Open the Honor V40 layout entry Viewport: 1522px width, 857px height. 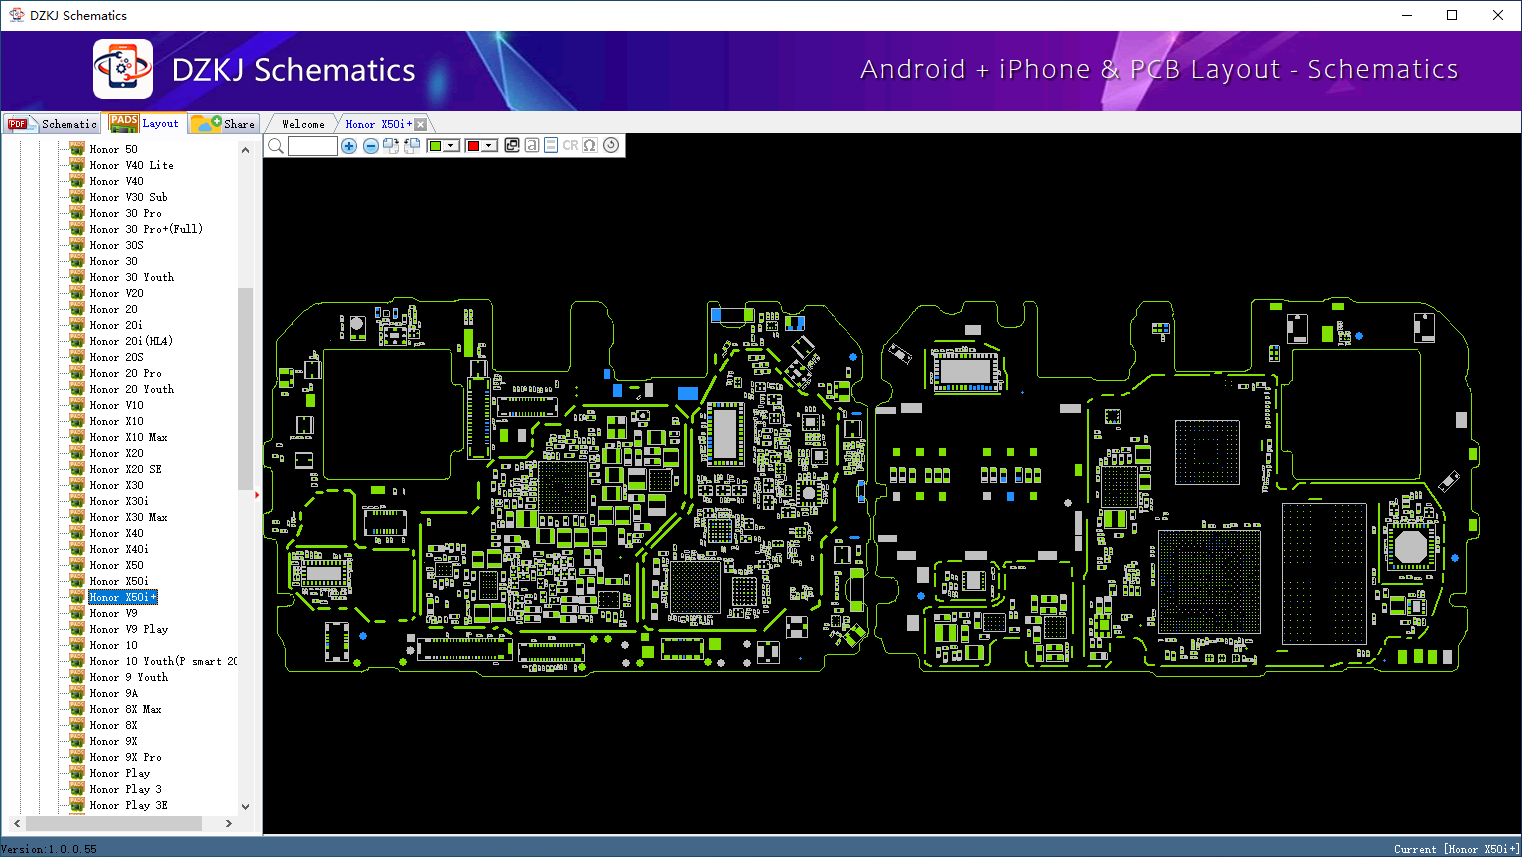[116, 181]
